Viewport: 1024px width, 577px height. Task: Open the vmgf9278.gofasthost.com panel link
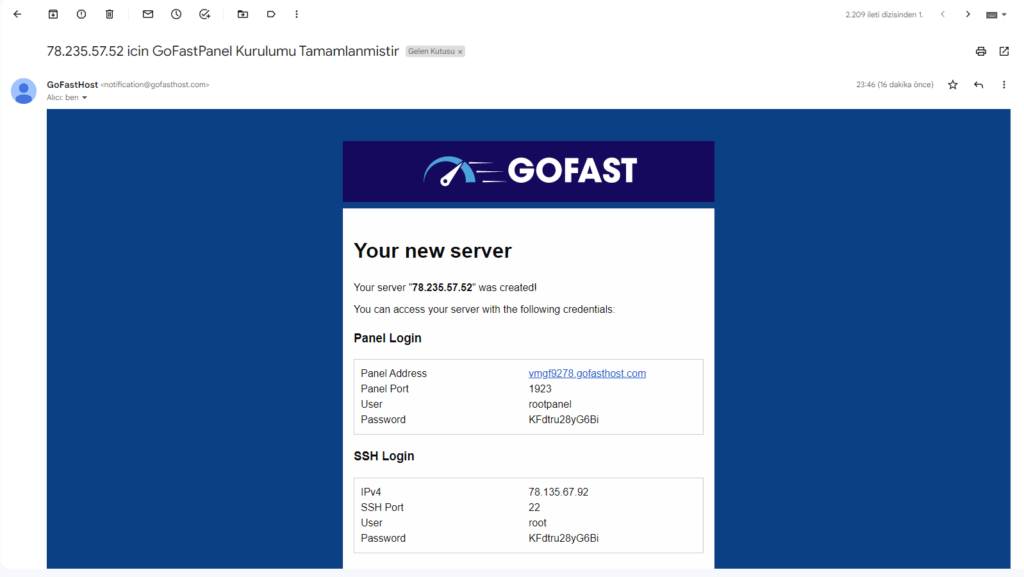pyautogui.click(x=587, y=374)
